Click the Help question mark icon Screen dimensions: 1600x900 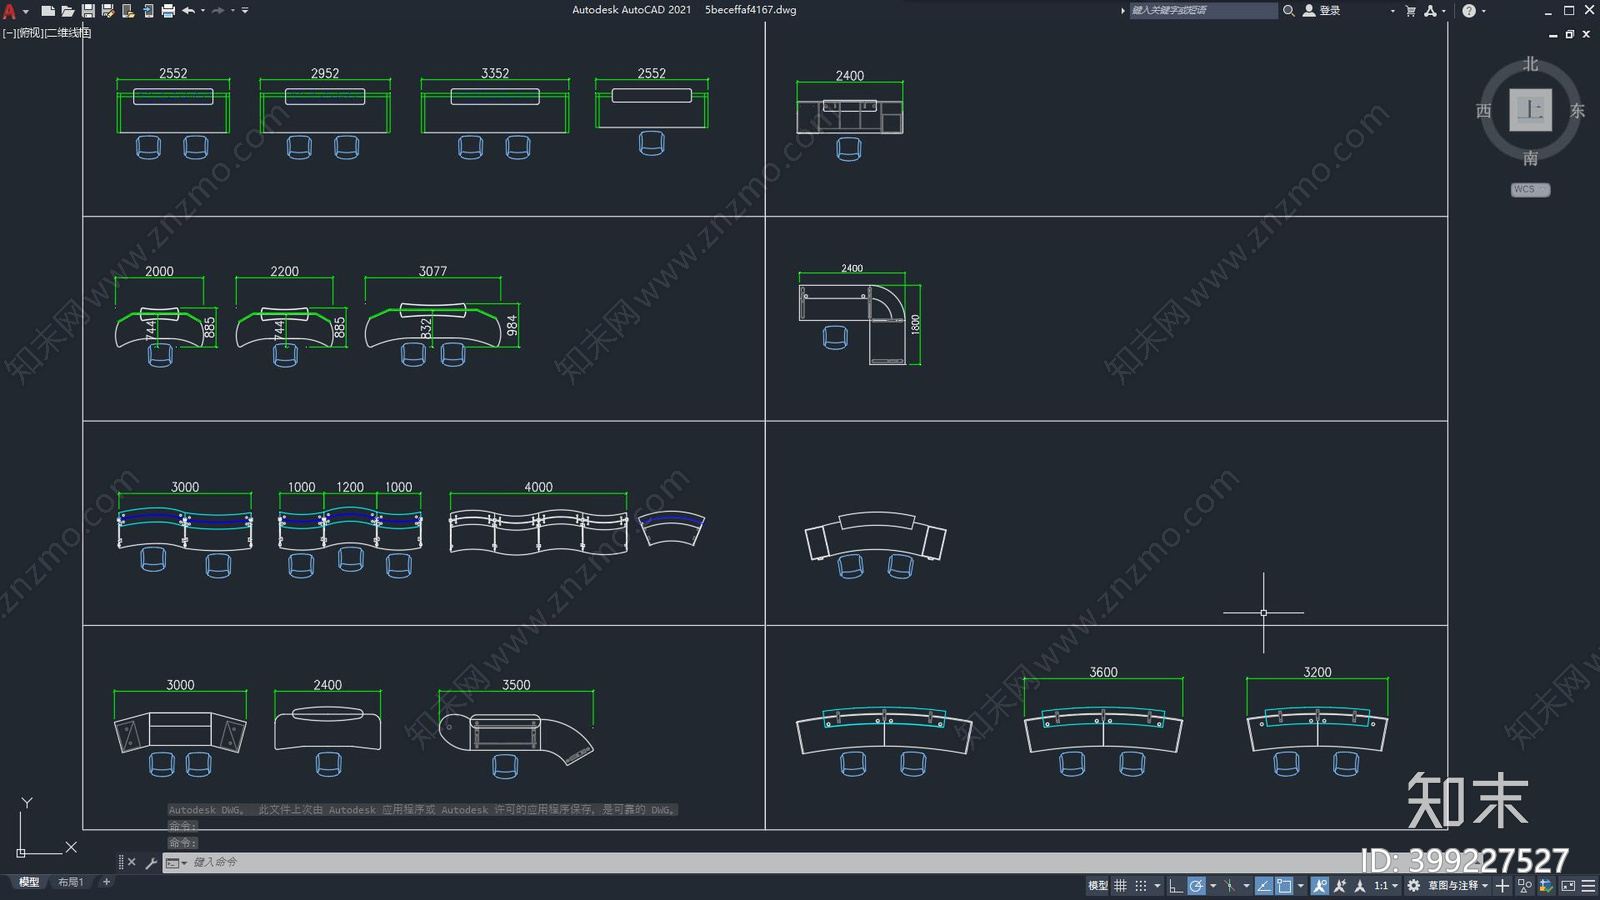1468,11
